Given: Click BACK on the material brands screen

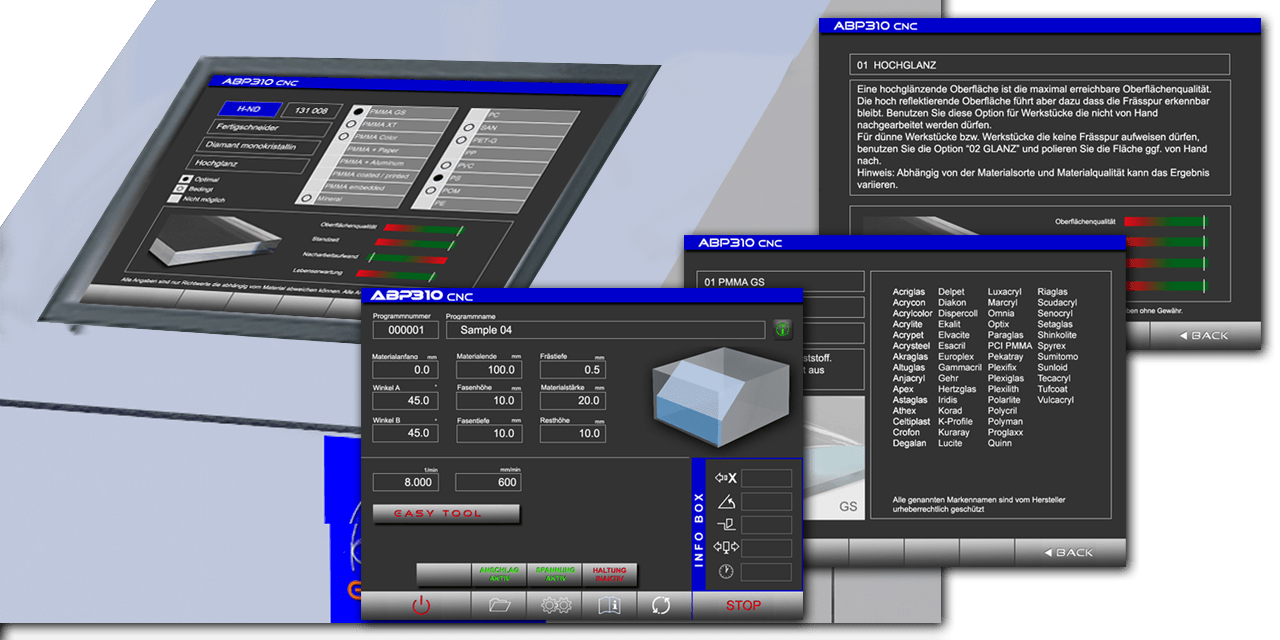Looking at the screenshot, I should (x=1070, y=551).
